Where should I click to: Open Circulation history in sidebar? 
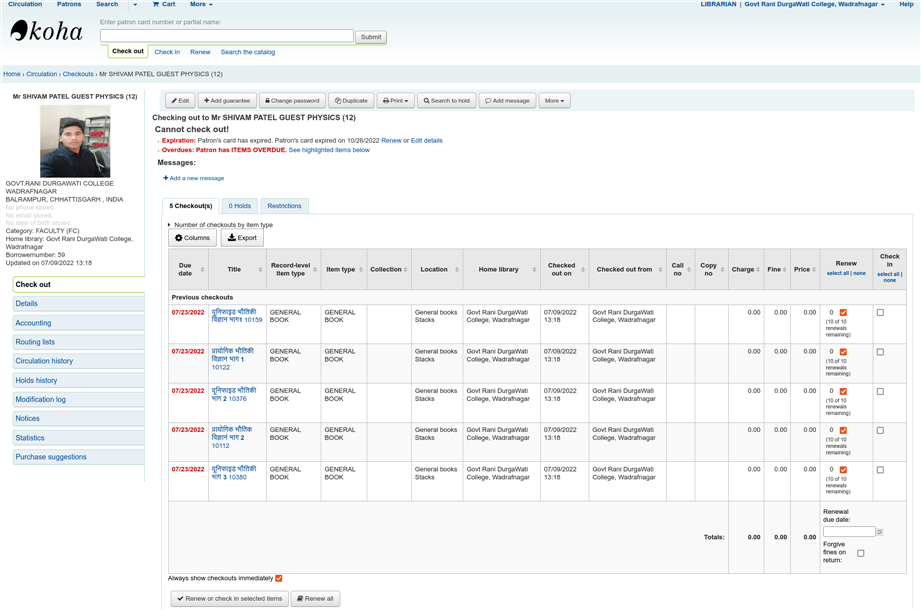click(44, 361)
